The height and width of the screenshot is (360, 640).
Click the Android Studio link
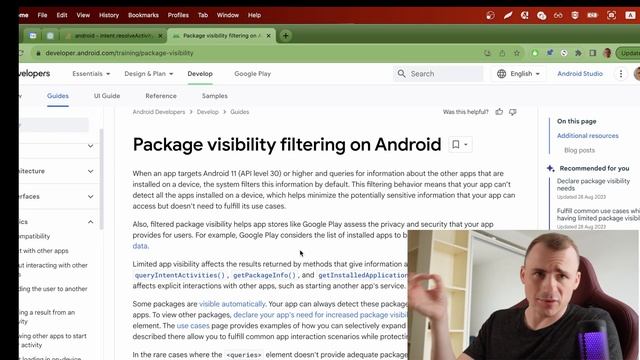580,73
